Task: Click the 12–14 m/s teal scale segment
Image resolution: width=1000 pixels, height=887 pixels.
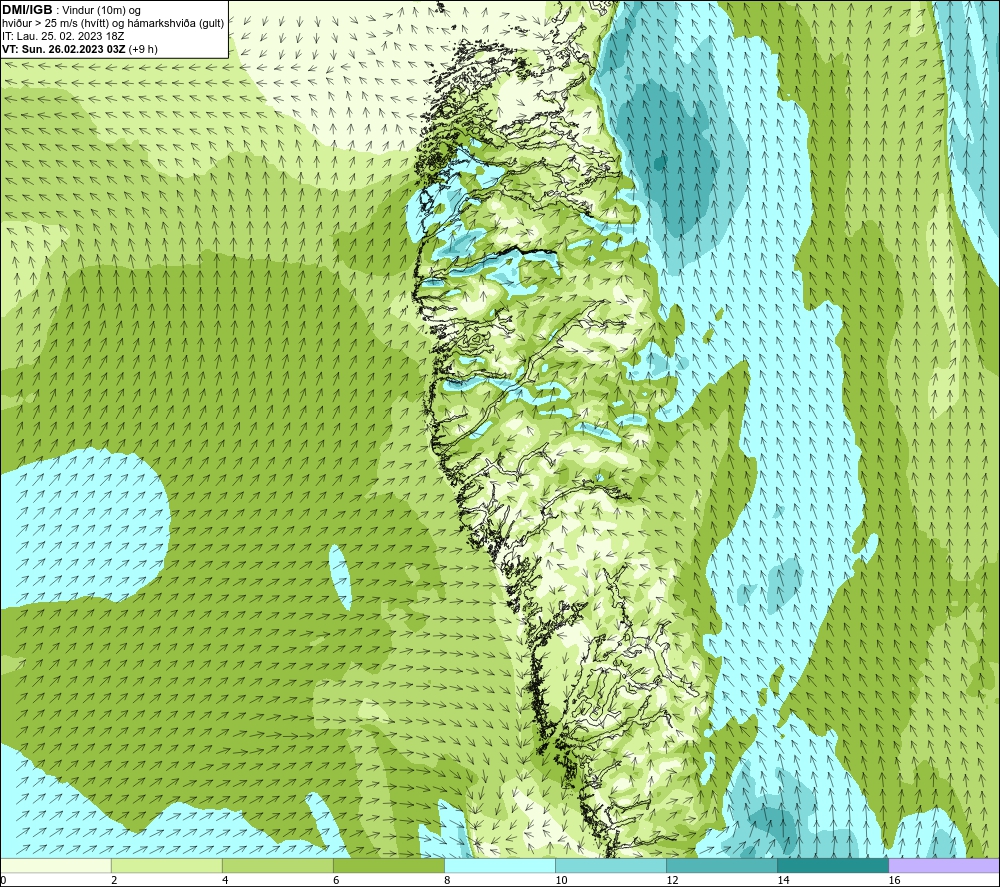Action: coord(722,865)
